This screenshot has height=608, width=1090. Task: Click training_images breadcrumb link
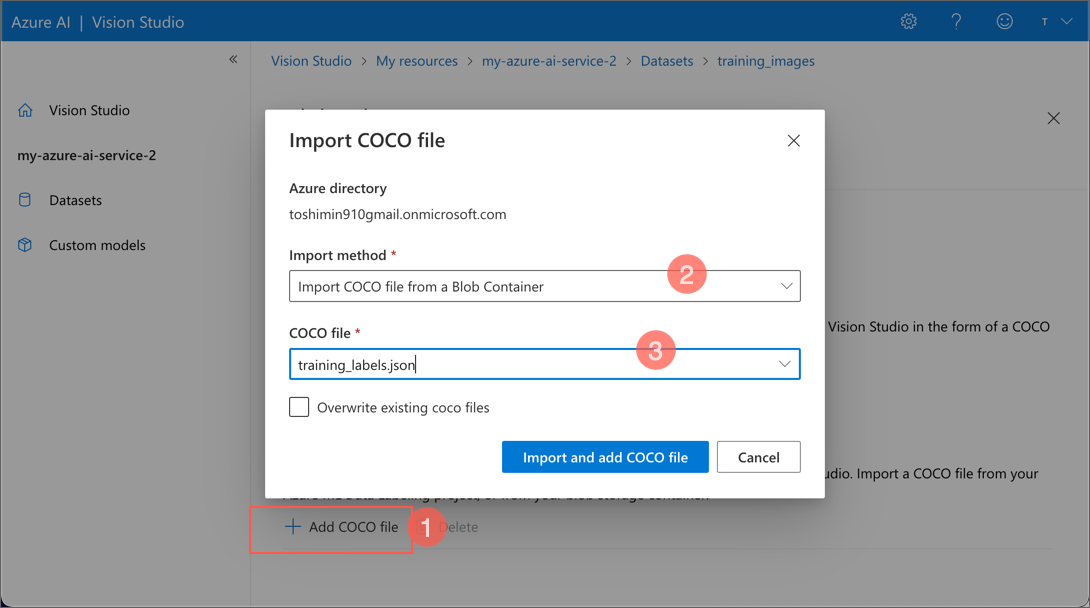coord(766,61)
